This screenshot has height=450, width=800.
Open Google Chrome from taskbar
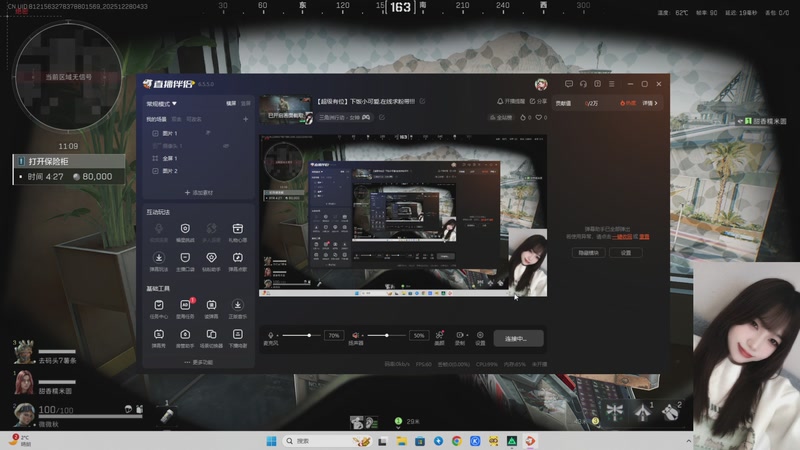pos(457,441)
